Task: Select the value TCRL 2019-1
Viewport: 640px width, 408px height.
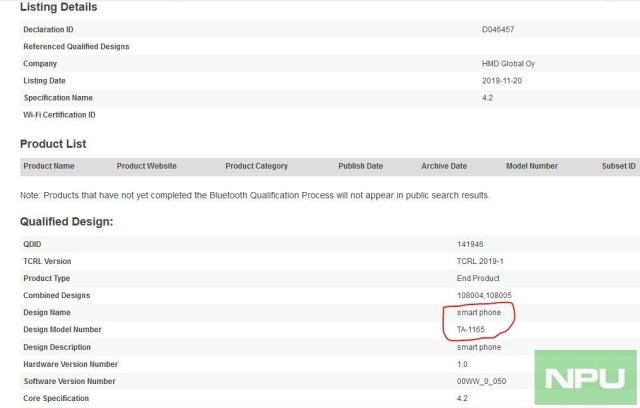Action: tap(480, 261)
